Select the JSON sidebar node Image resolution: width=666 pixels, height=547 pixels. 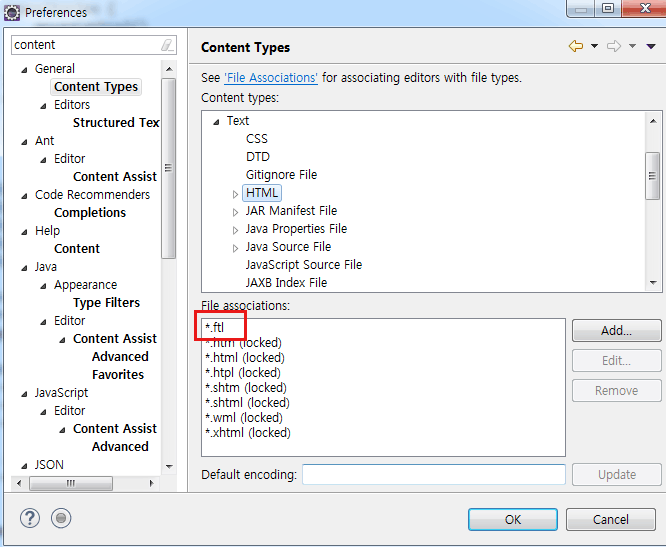49,465
